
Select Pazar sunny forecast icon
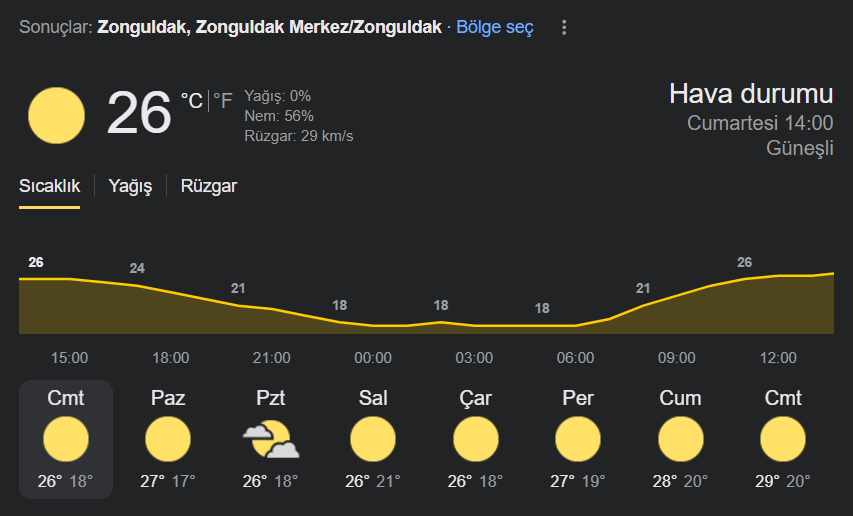point(168,439)
